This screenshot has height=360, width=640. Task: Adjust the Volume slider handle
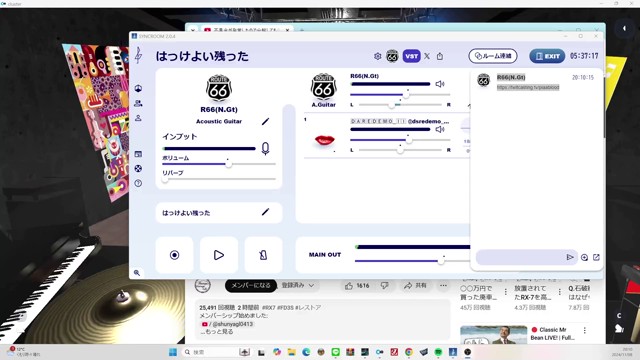229,164
